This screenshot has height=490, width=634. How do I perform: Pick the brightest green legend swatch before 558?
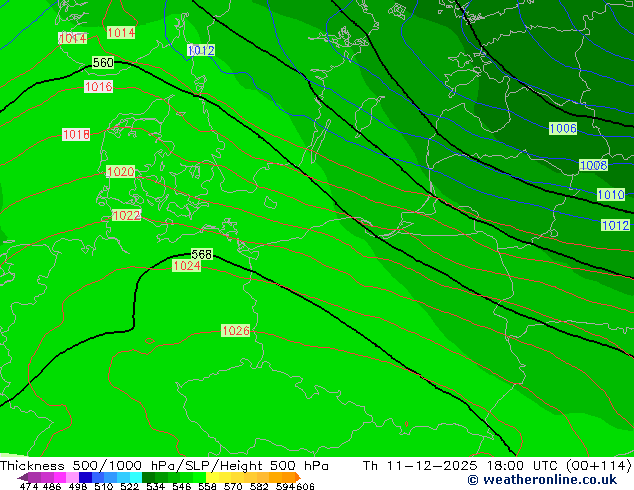pos(200,477)
